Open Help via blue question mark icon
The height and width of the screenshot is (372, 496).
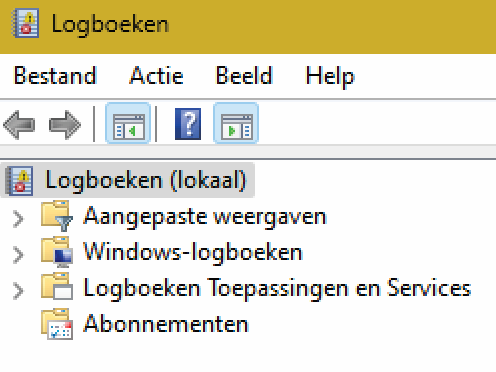(x=188, y=124)
